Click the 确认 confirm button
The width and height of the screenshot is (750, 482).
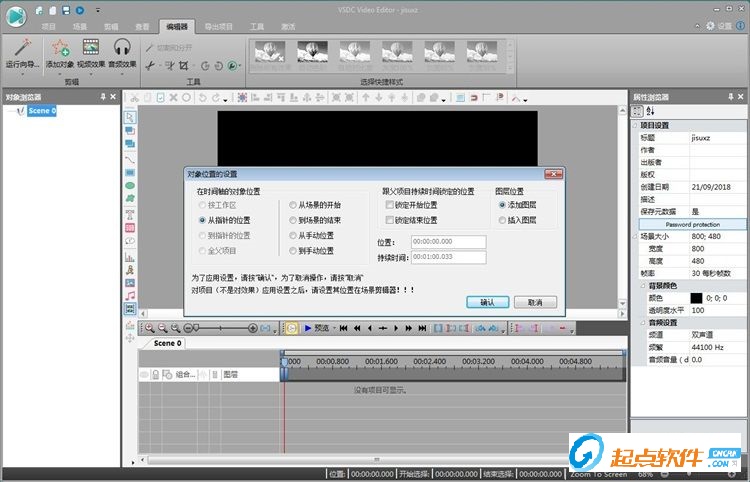[x=487, y=302]
